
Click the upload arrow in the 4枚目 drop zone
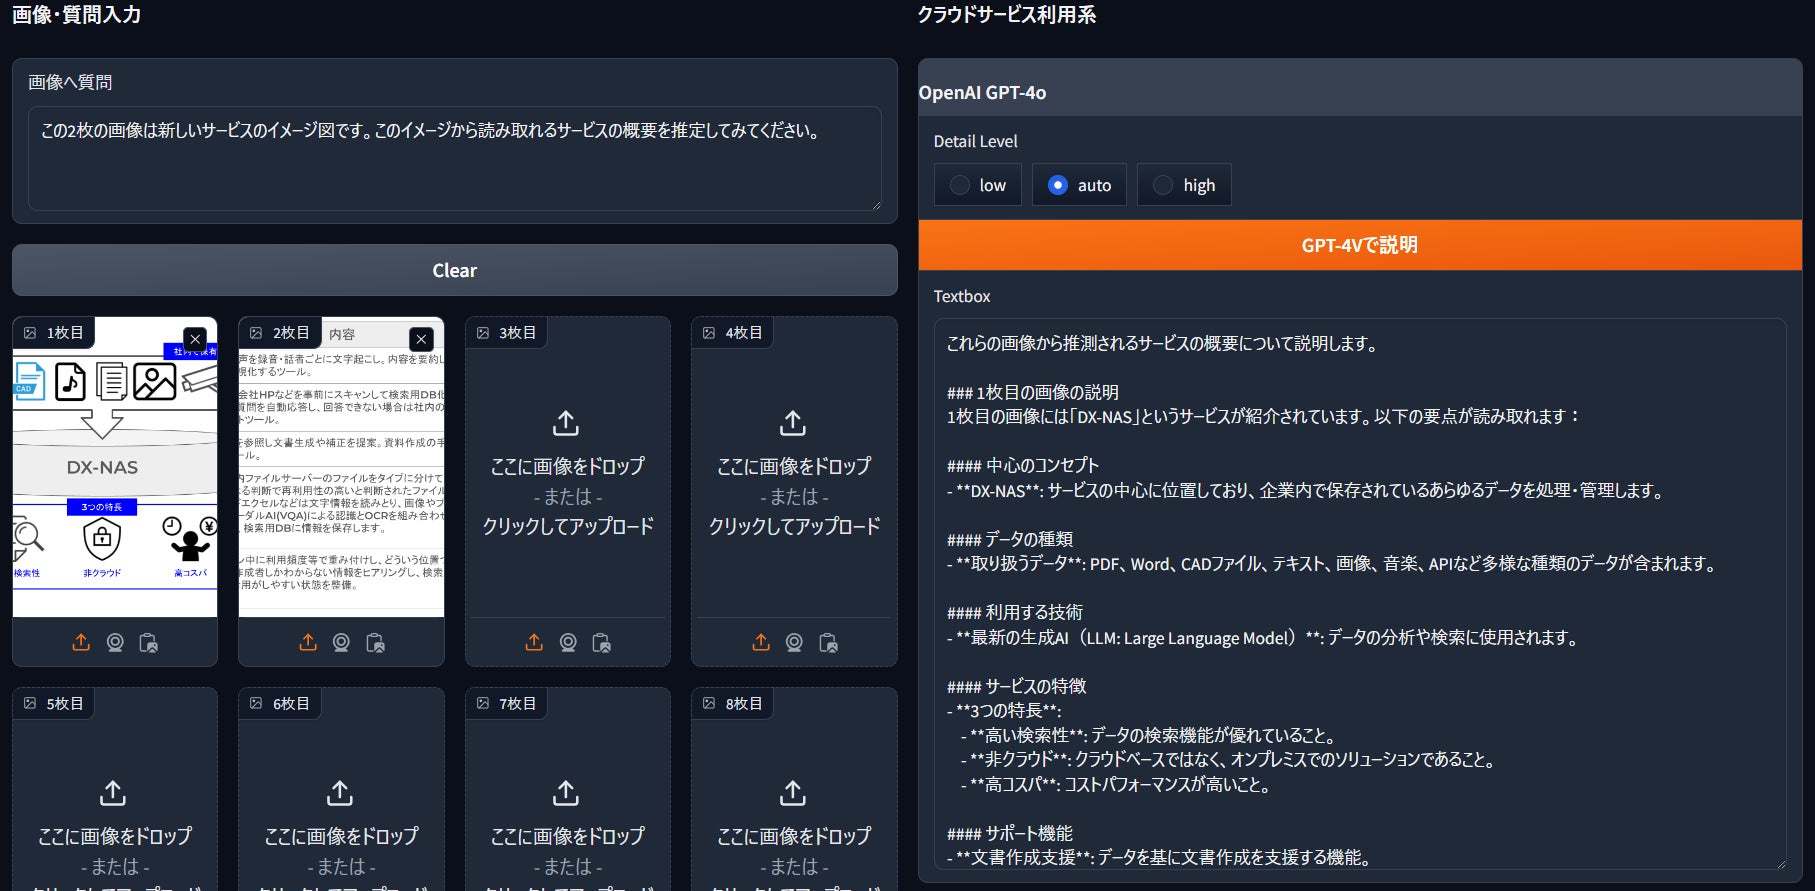(793, 423)
